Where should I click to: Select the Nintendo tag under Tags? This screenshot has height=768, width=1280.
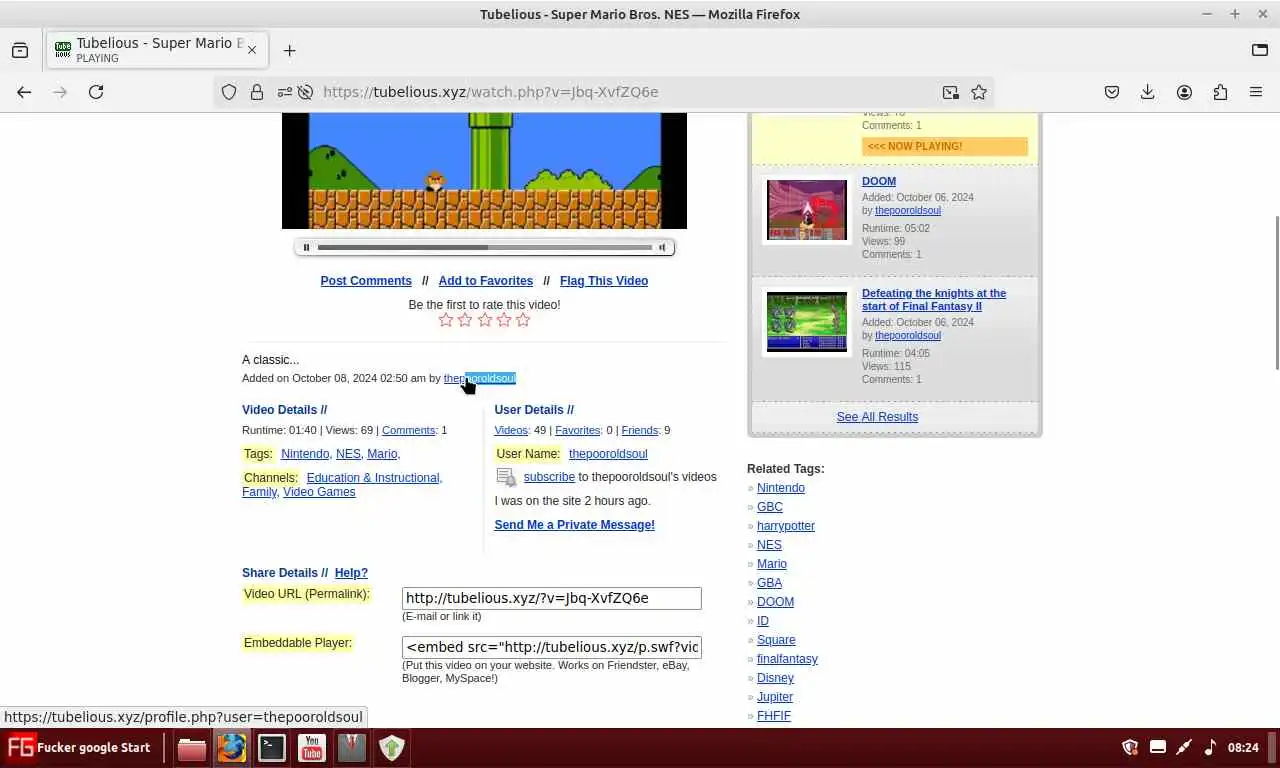305,454
